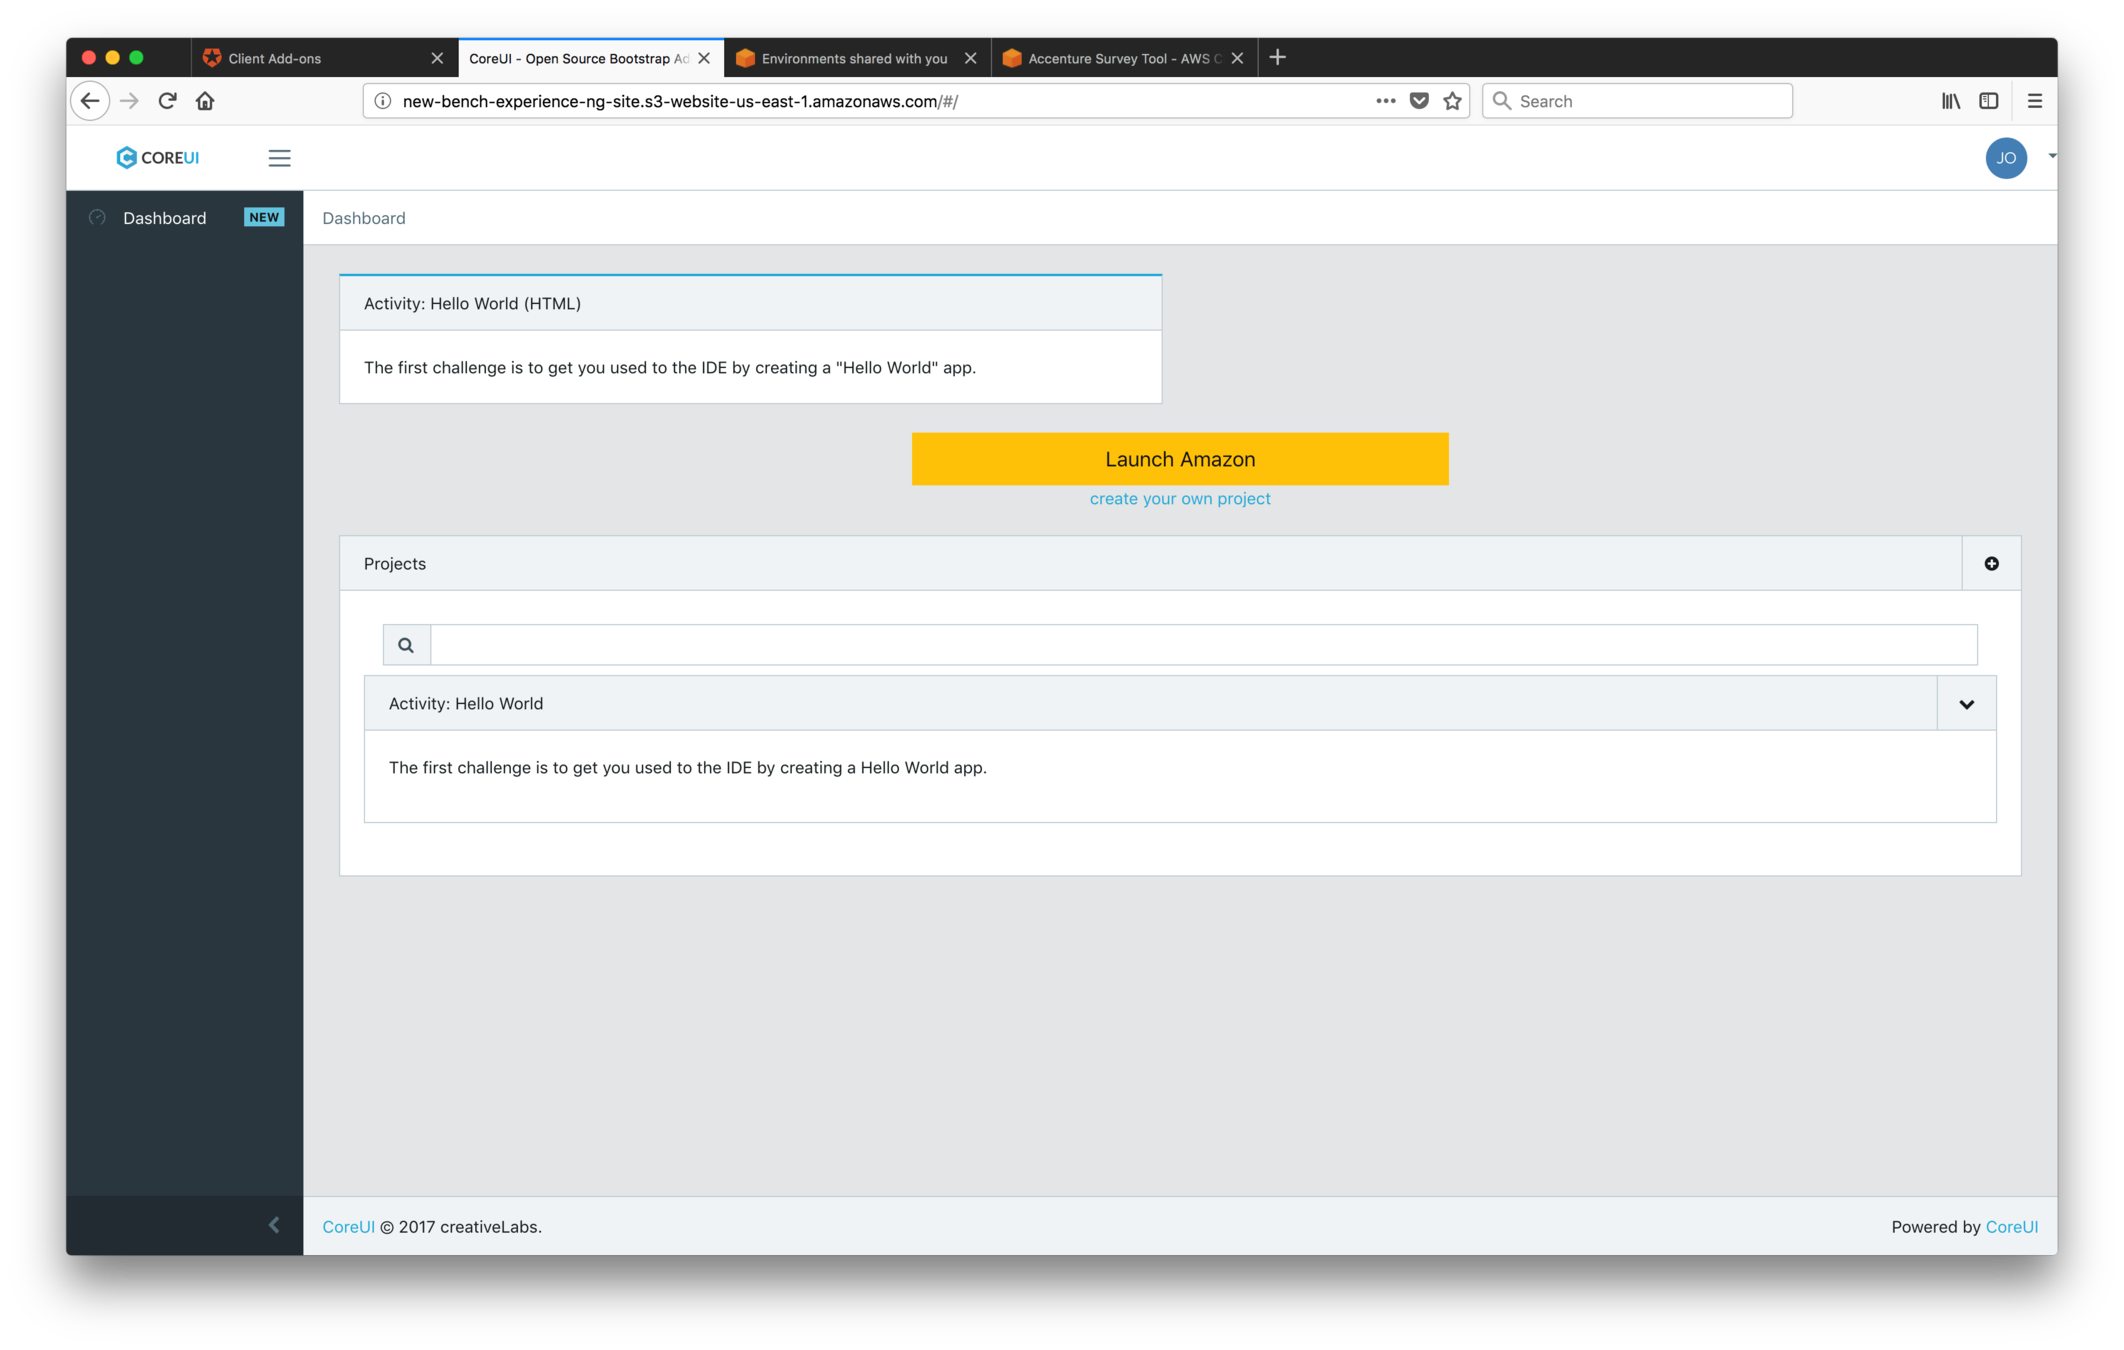The image size is (2124, 1350).
Task: Toggle the Firefox sidebar view
Action: click(x=1988, y=101)
